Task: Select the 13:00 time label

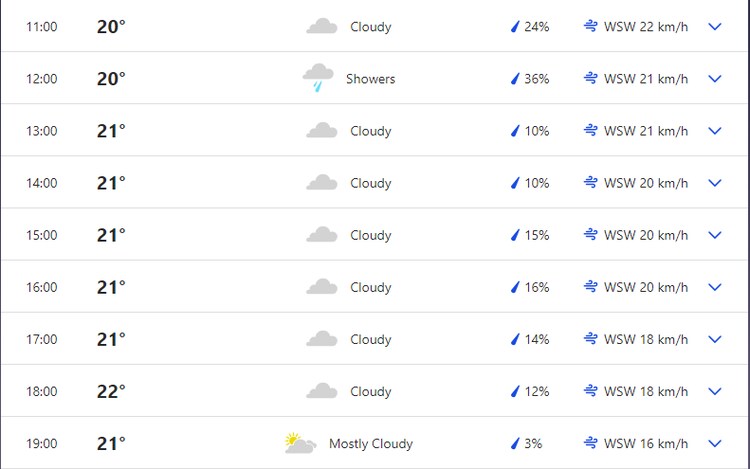Action: pyautogui.click(x=42, y=131)
